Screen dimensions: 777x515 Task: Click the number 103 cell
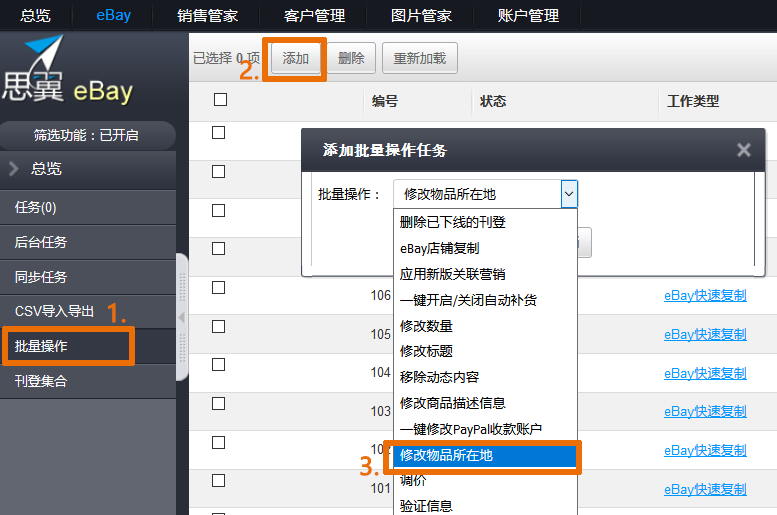[381, 411]
